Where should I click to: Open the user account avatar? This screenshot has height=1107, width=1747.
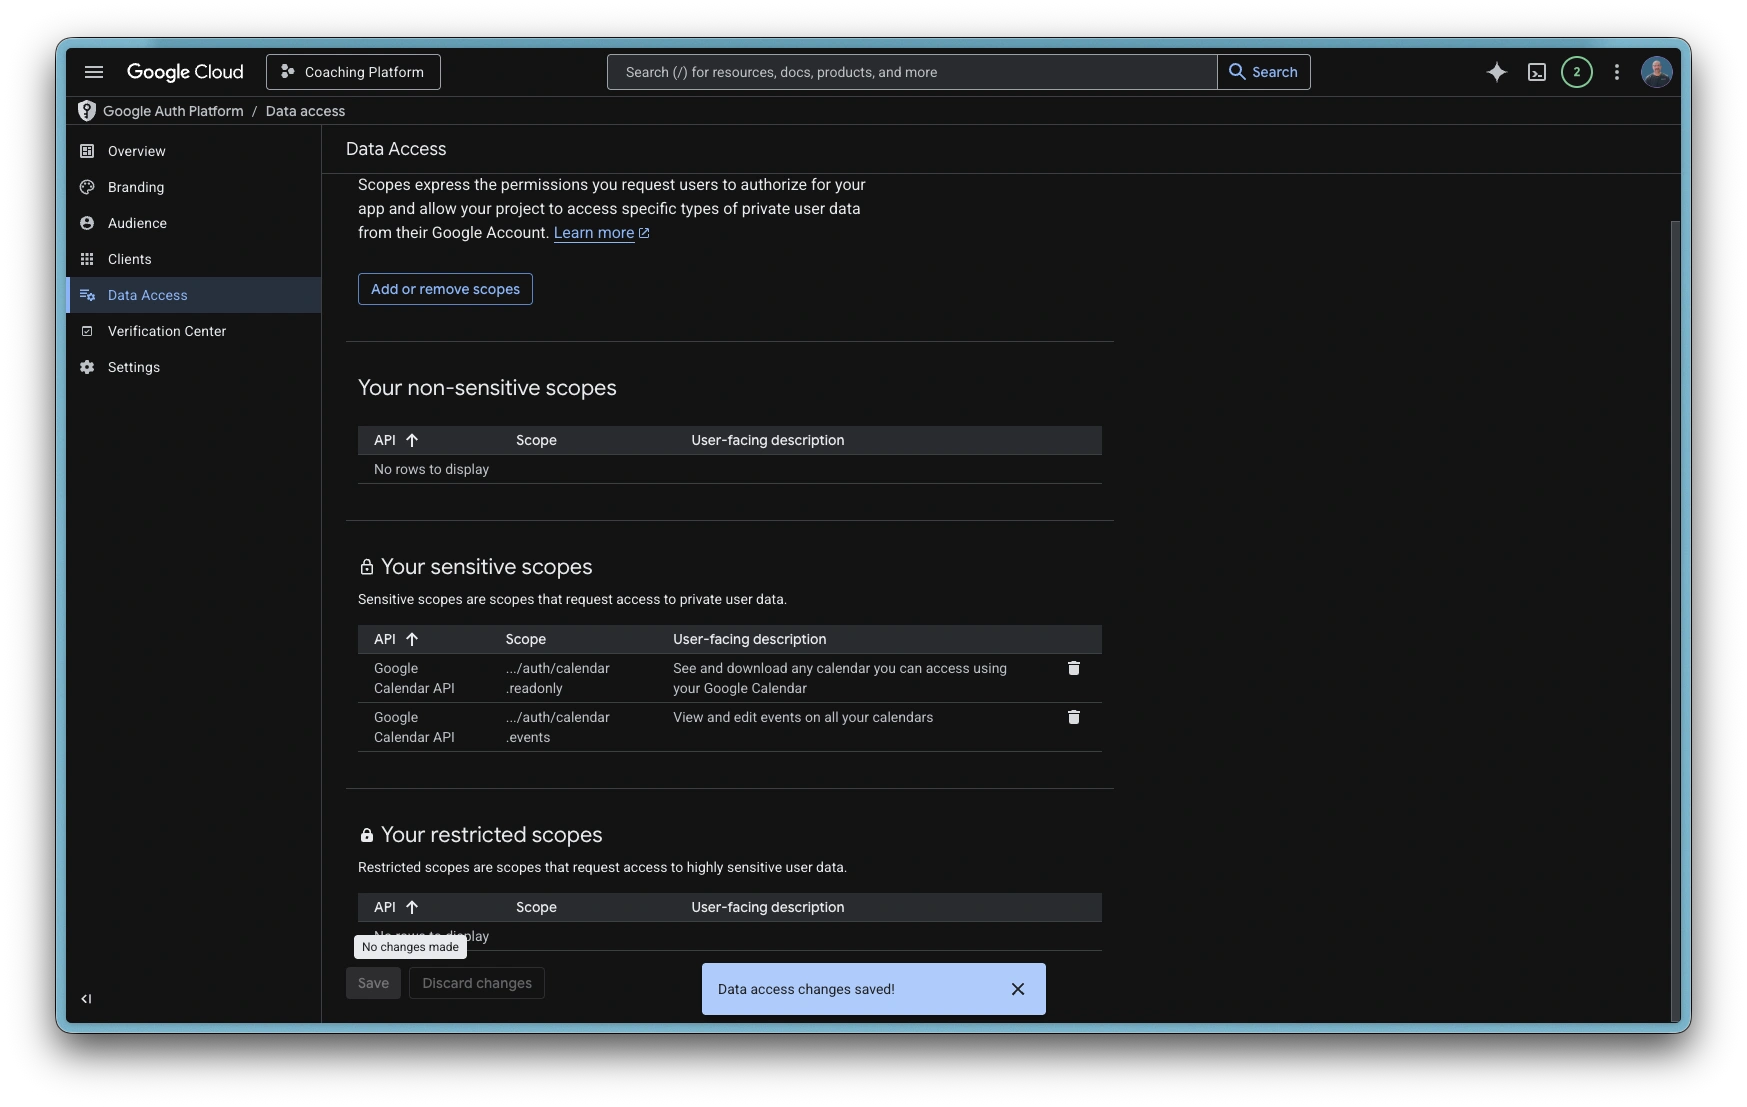click(x=1656, y=72)
